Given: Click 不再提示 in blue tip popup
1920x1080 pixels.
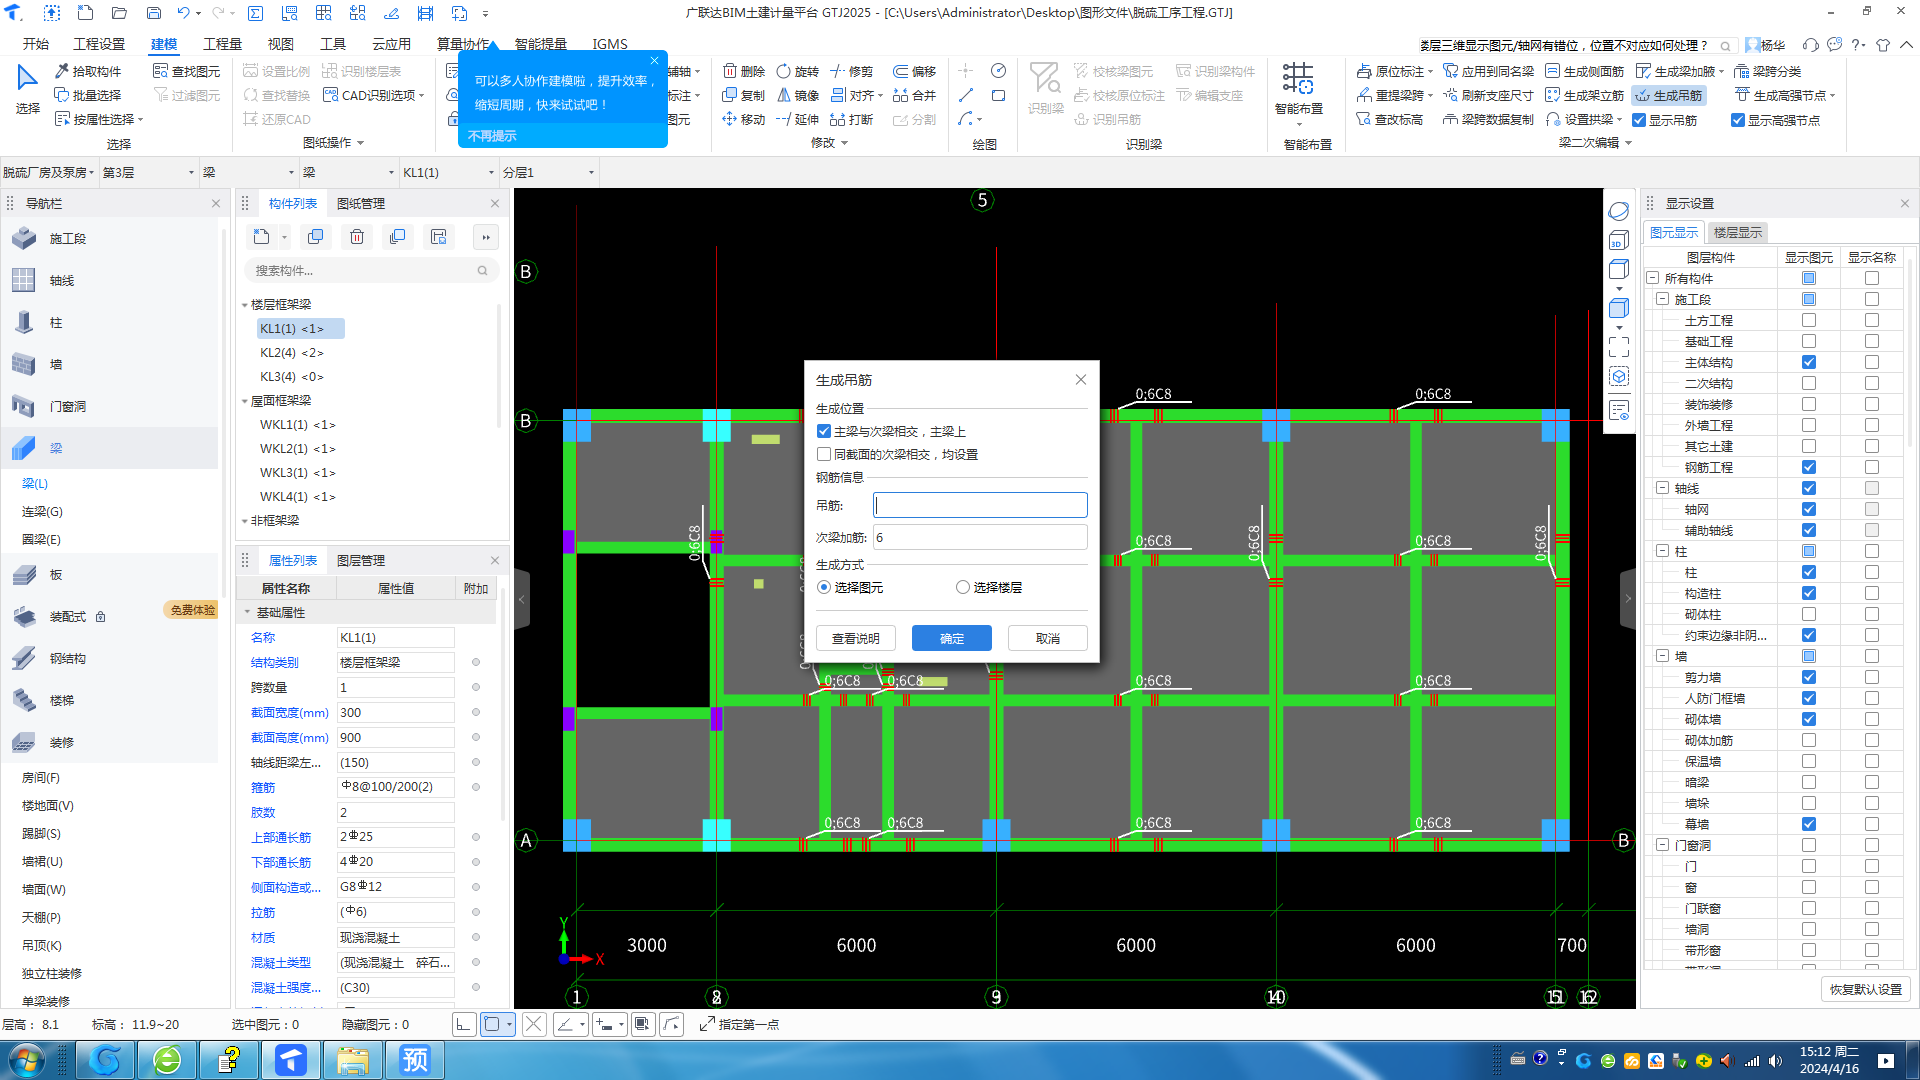Looking at the screenshot, I should point(492,135).
